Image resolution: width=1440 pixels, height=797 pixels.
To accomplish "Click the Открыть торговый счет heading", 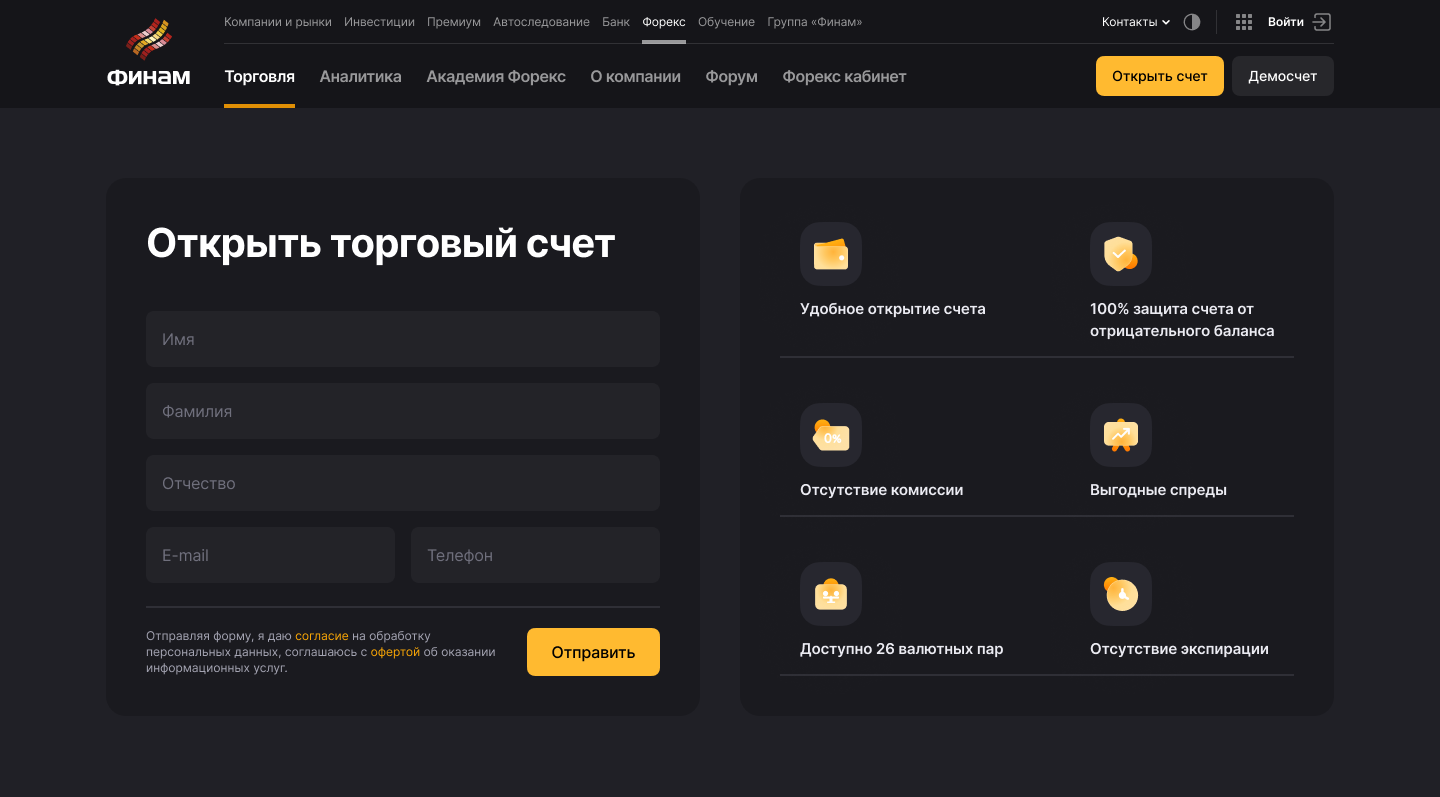I will [381, 243].
